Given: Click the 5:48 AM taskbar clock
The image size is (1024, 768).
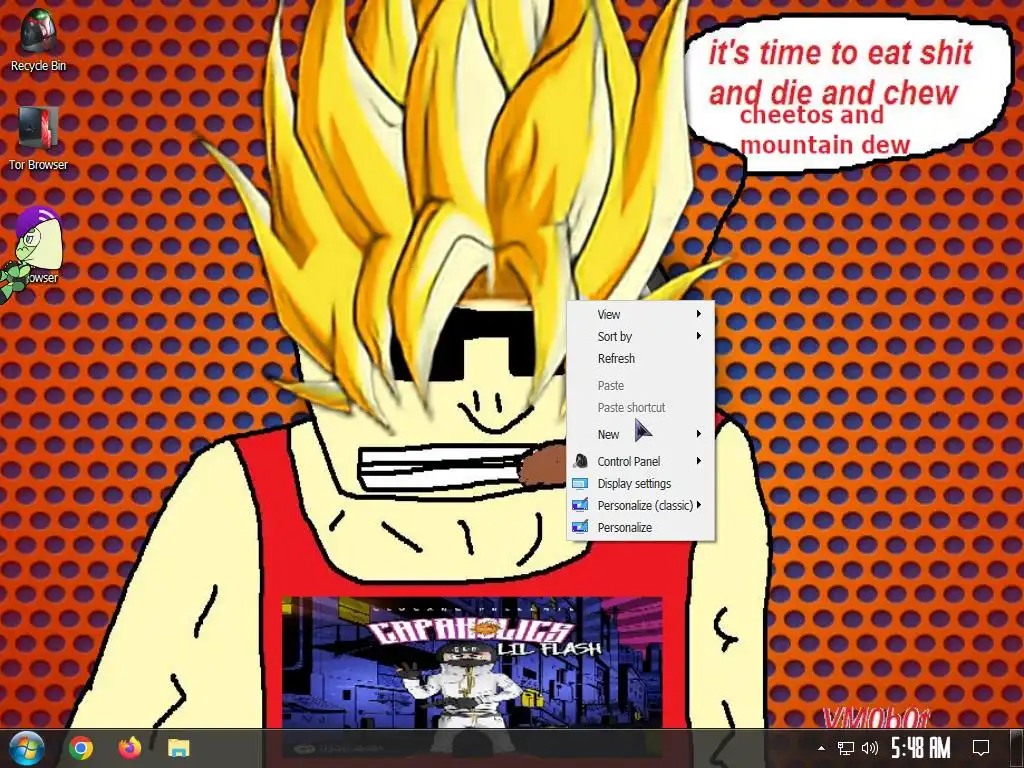Looking at the screenshot, I should [921, 748].
